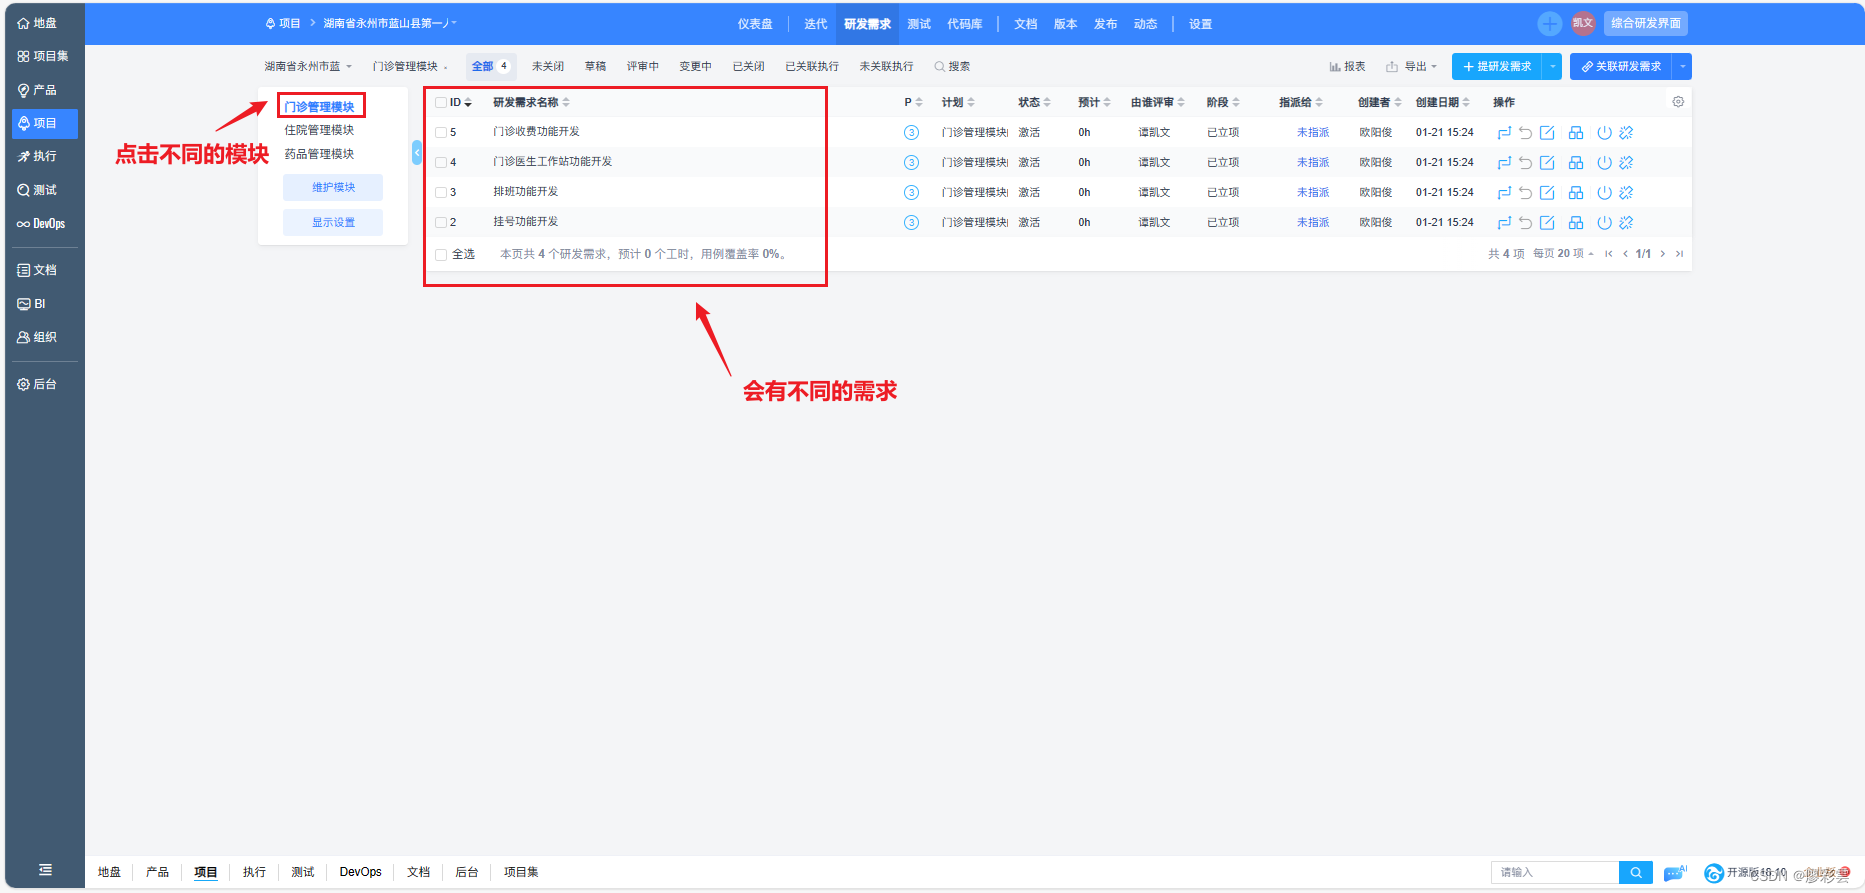Click decompose icon for 门诊医生工作站功能开发

1576,162
